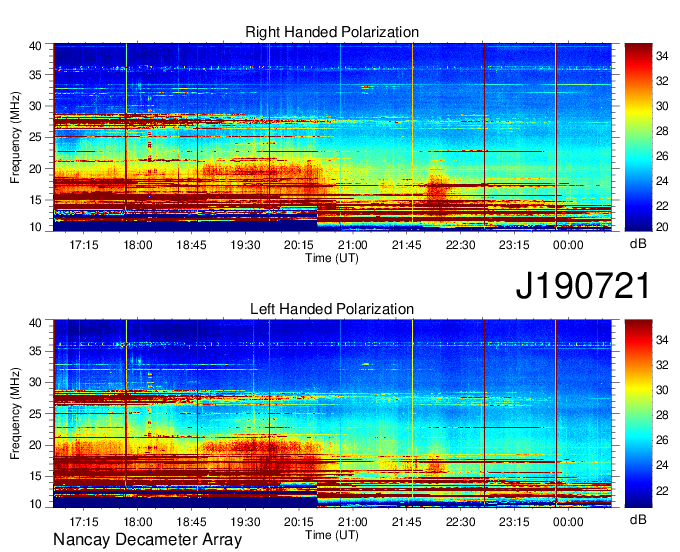Screen dimensions: 680x552
Task: Click 35 MHz tick on Left Handed frequency axis
Action: point(36,351)
